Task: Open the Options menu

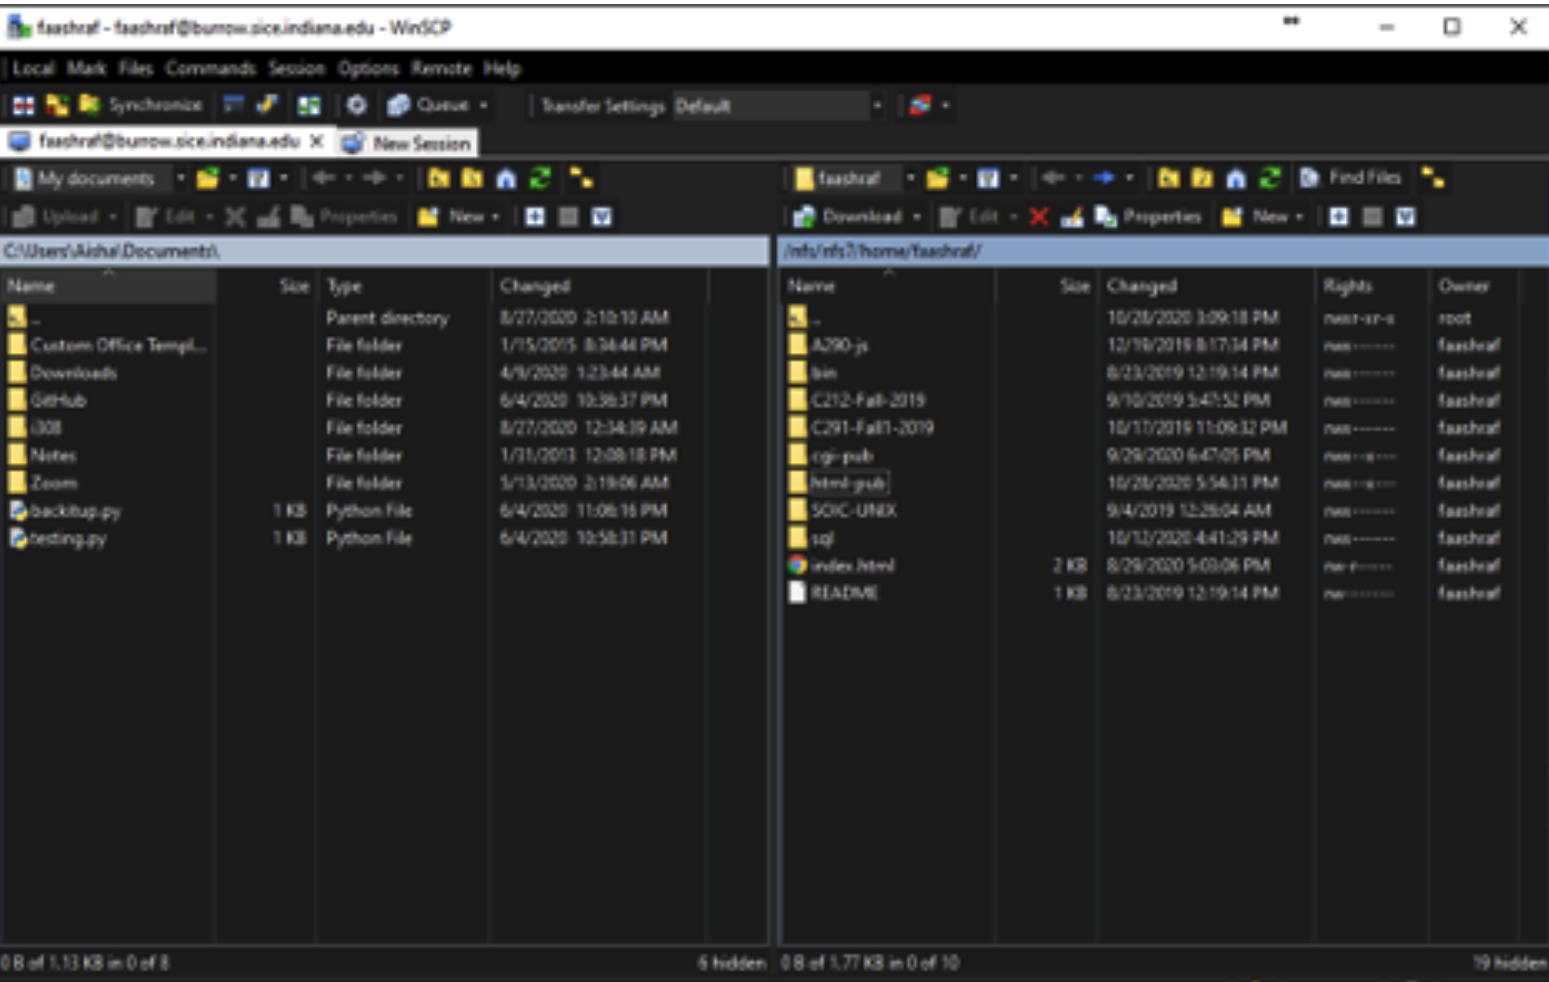Action: 368,69
